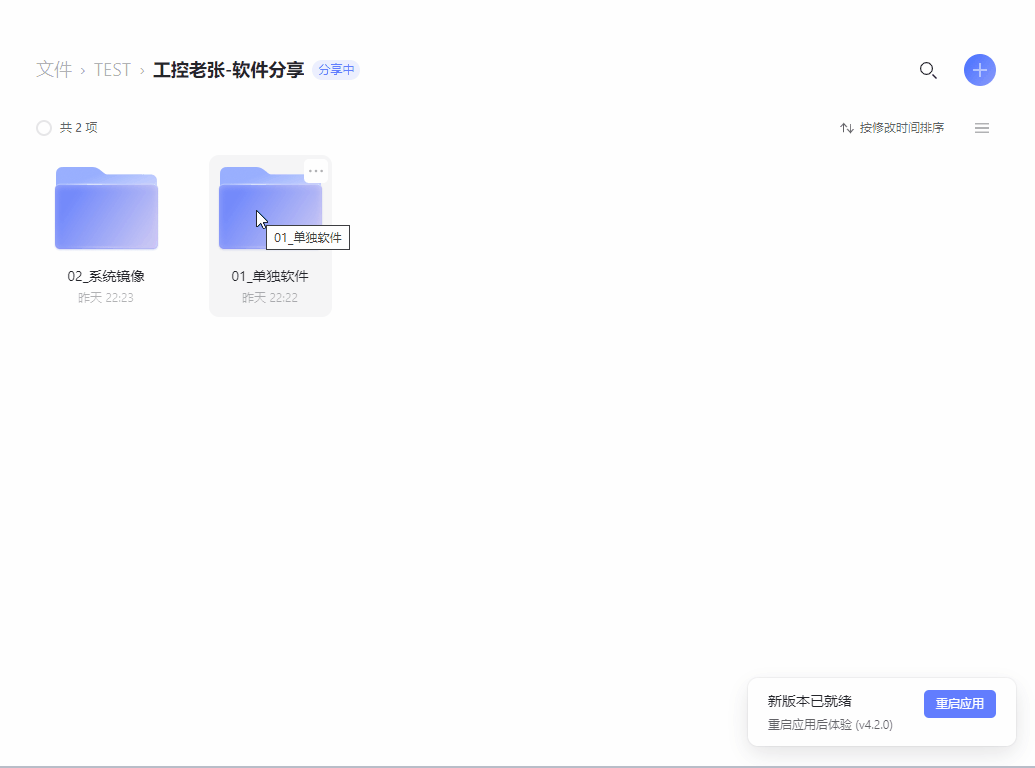Click the blue plus add button
Viewport: 1035px width, 768px height.
(x=979, y=70)
